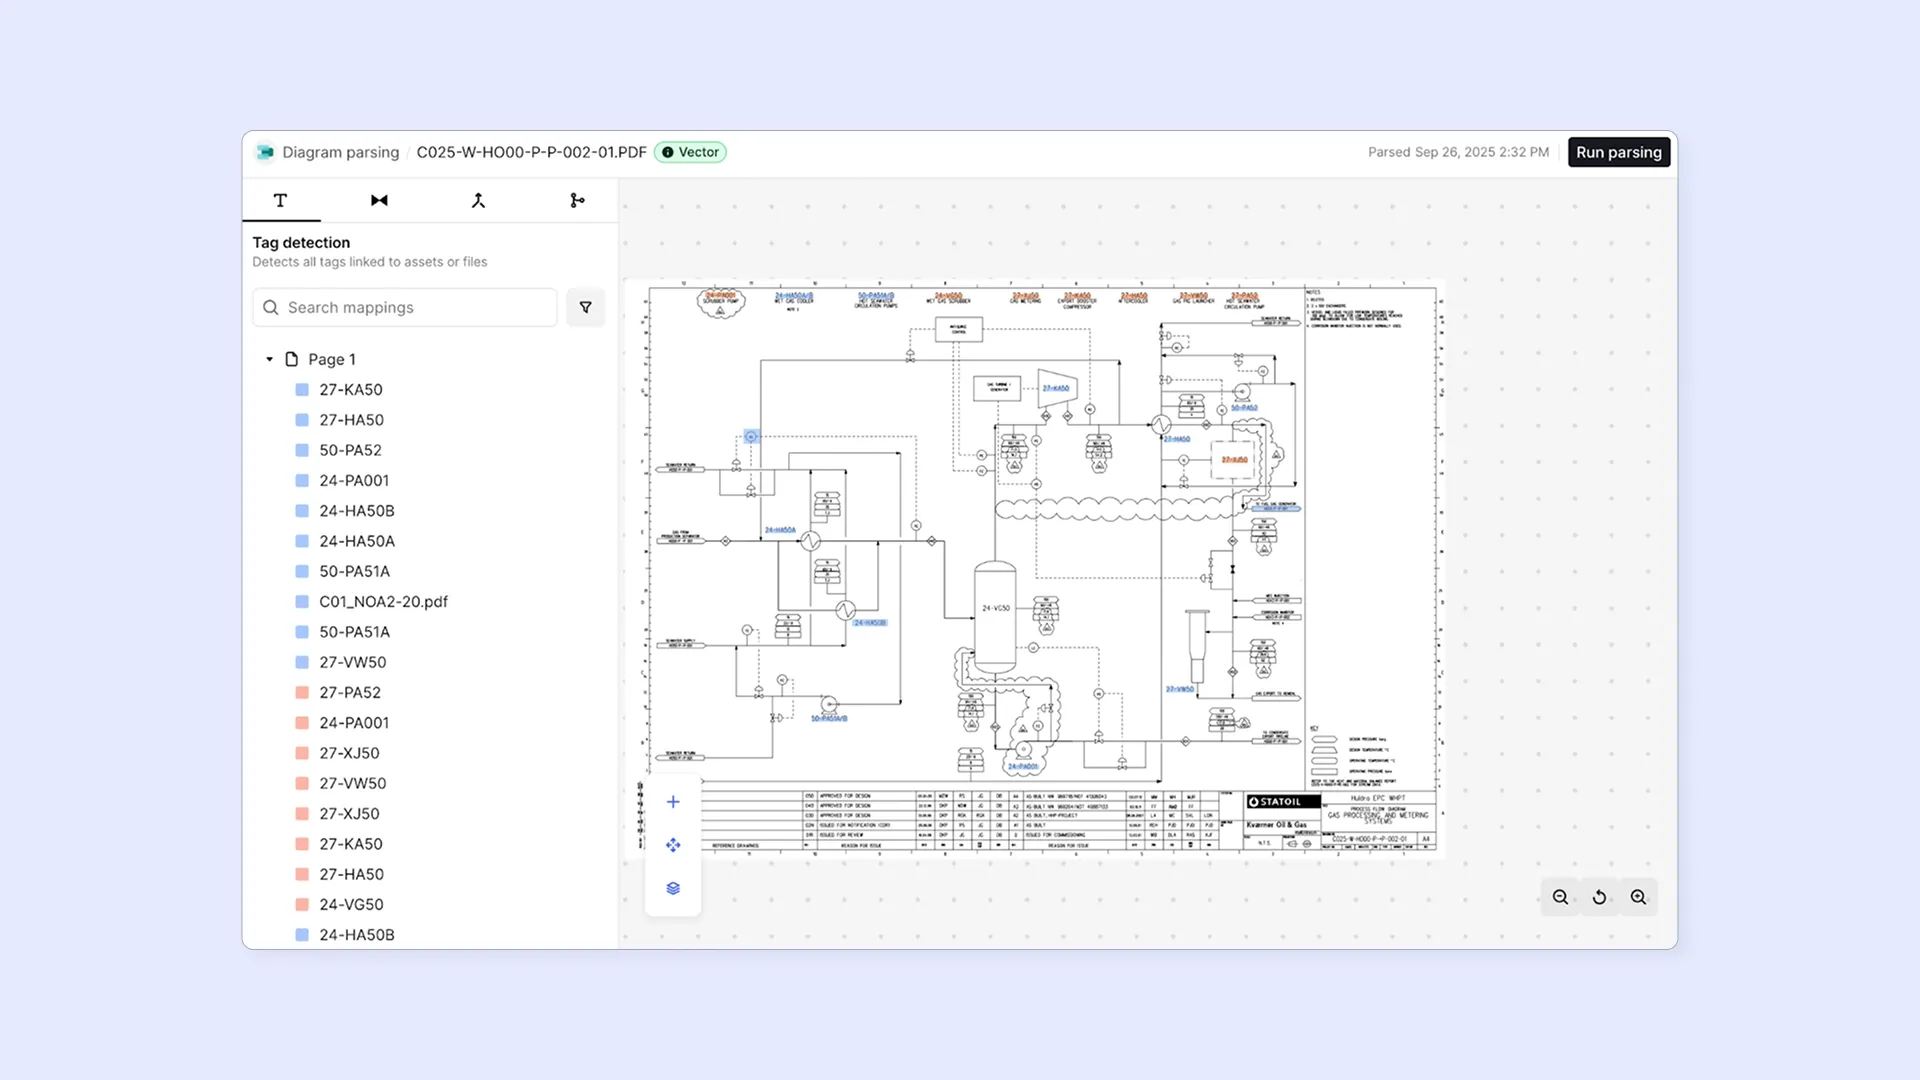Click the highlighted blue tag box in diagram
This screenshot has width=1920, height=1080.
coord(751,436)
